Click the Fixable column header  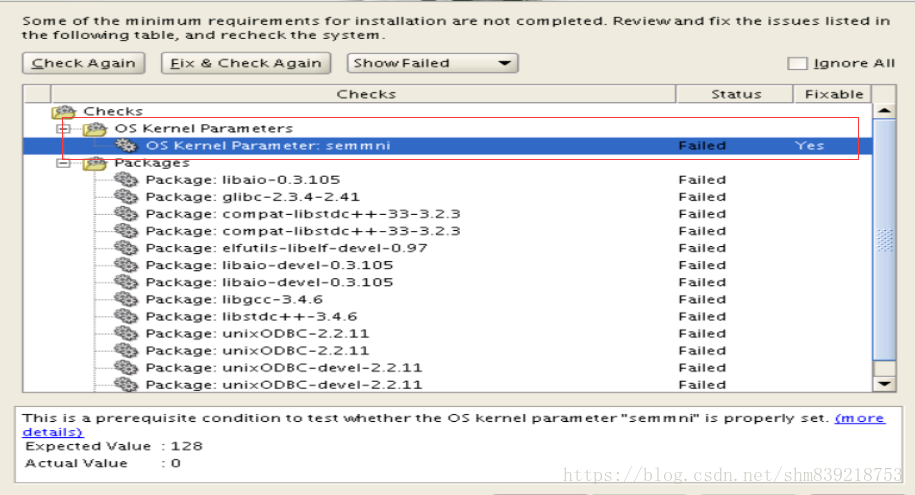(x=833, y=94)
